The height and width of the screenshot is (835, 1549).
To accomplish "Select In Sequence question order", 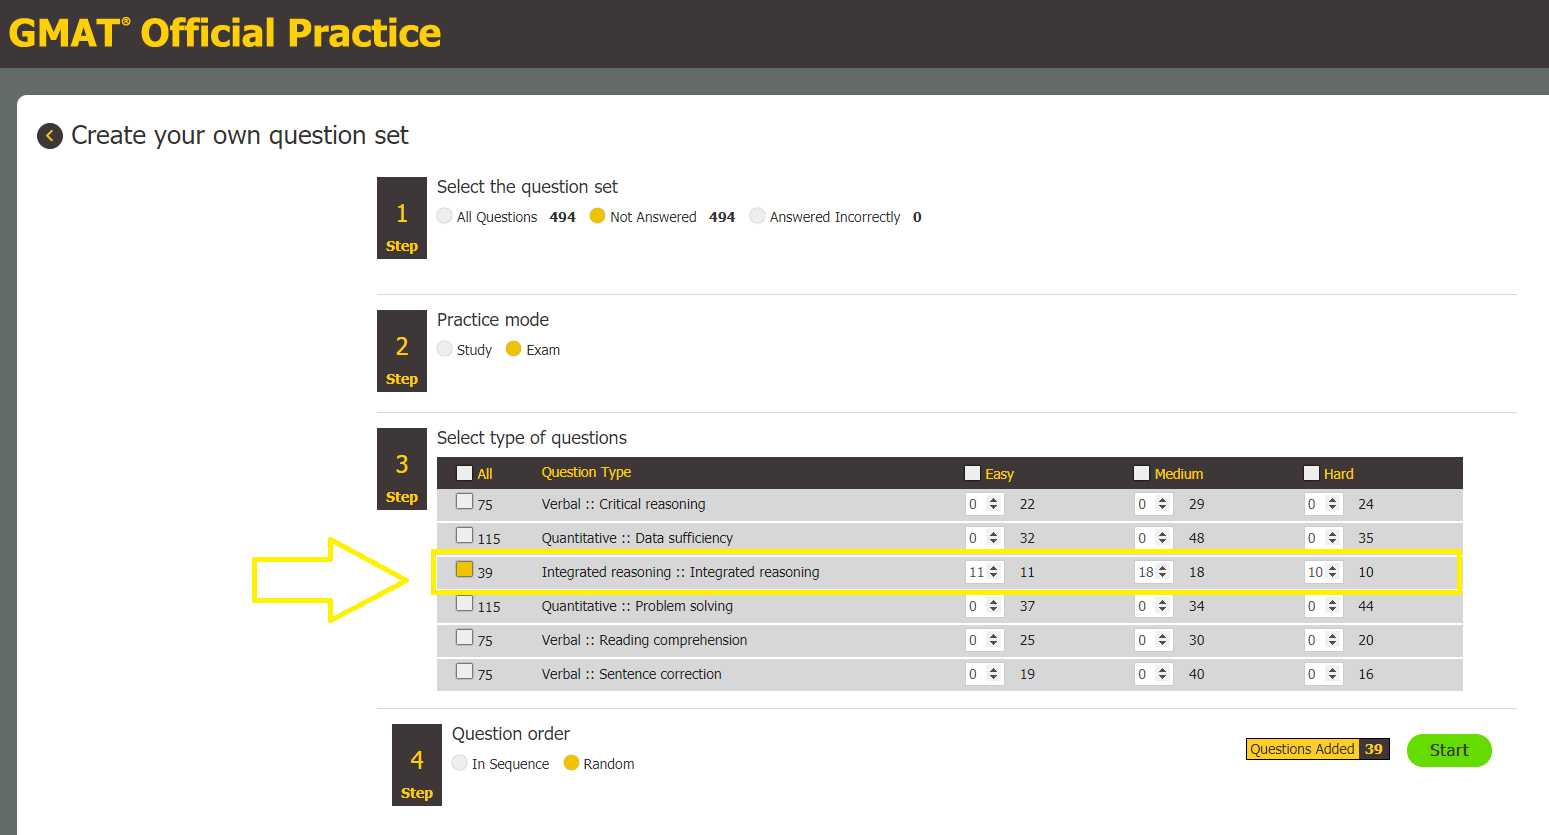I will (x=459, y=763).
